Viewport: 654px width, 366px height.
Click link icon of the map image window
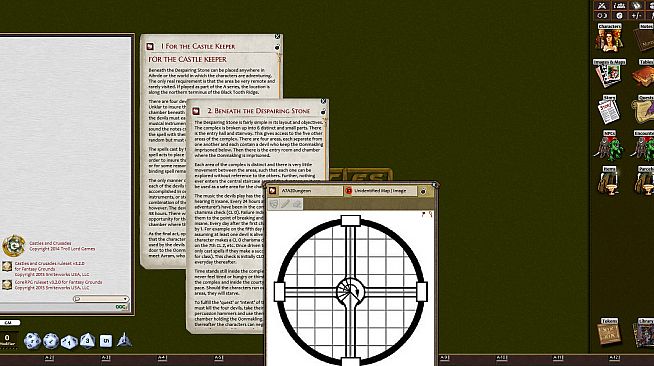tap(273, 191)
